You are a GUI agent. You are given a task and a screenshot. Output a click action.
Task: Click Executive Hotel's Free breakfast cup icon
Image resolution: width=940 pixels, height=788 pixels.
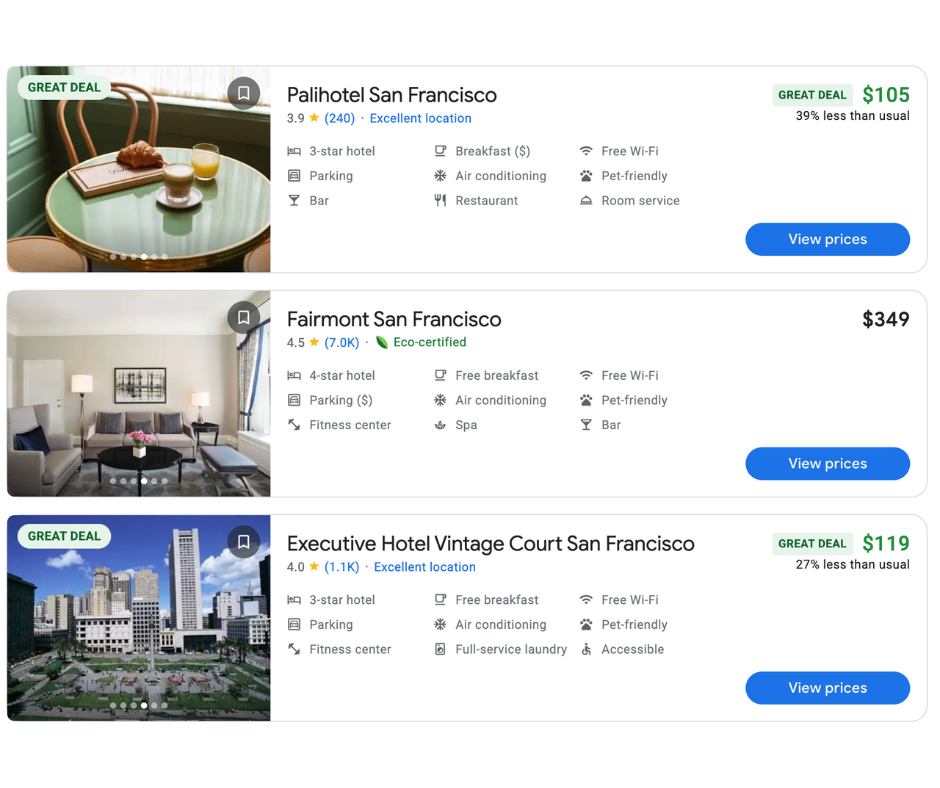[440, 600]
